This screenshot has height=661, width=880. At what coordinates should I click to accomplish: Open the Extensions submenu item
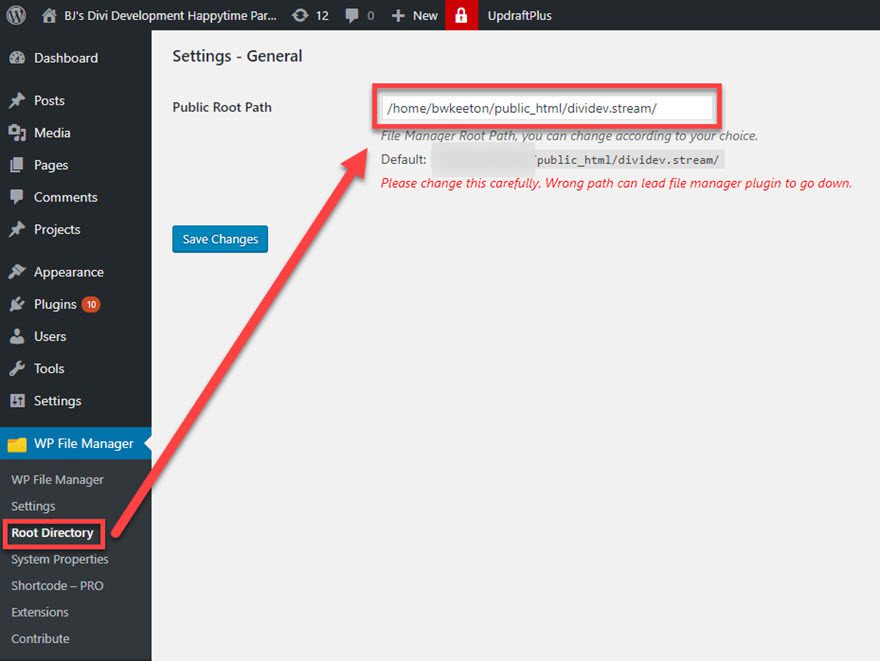click(x=39, y=612)
